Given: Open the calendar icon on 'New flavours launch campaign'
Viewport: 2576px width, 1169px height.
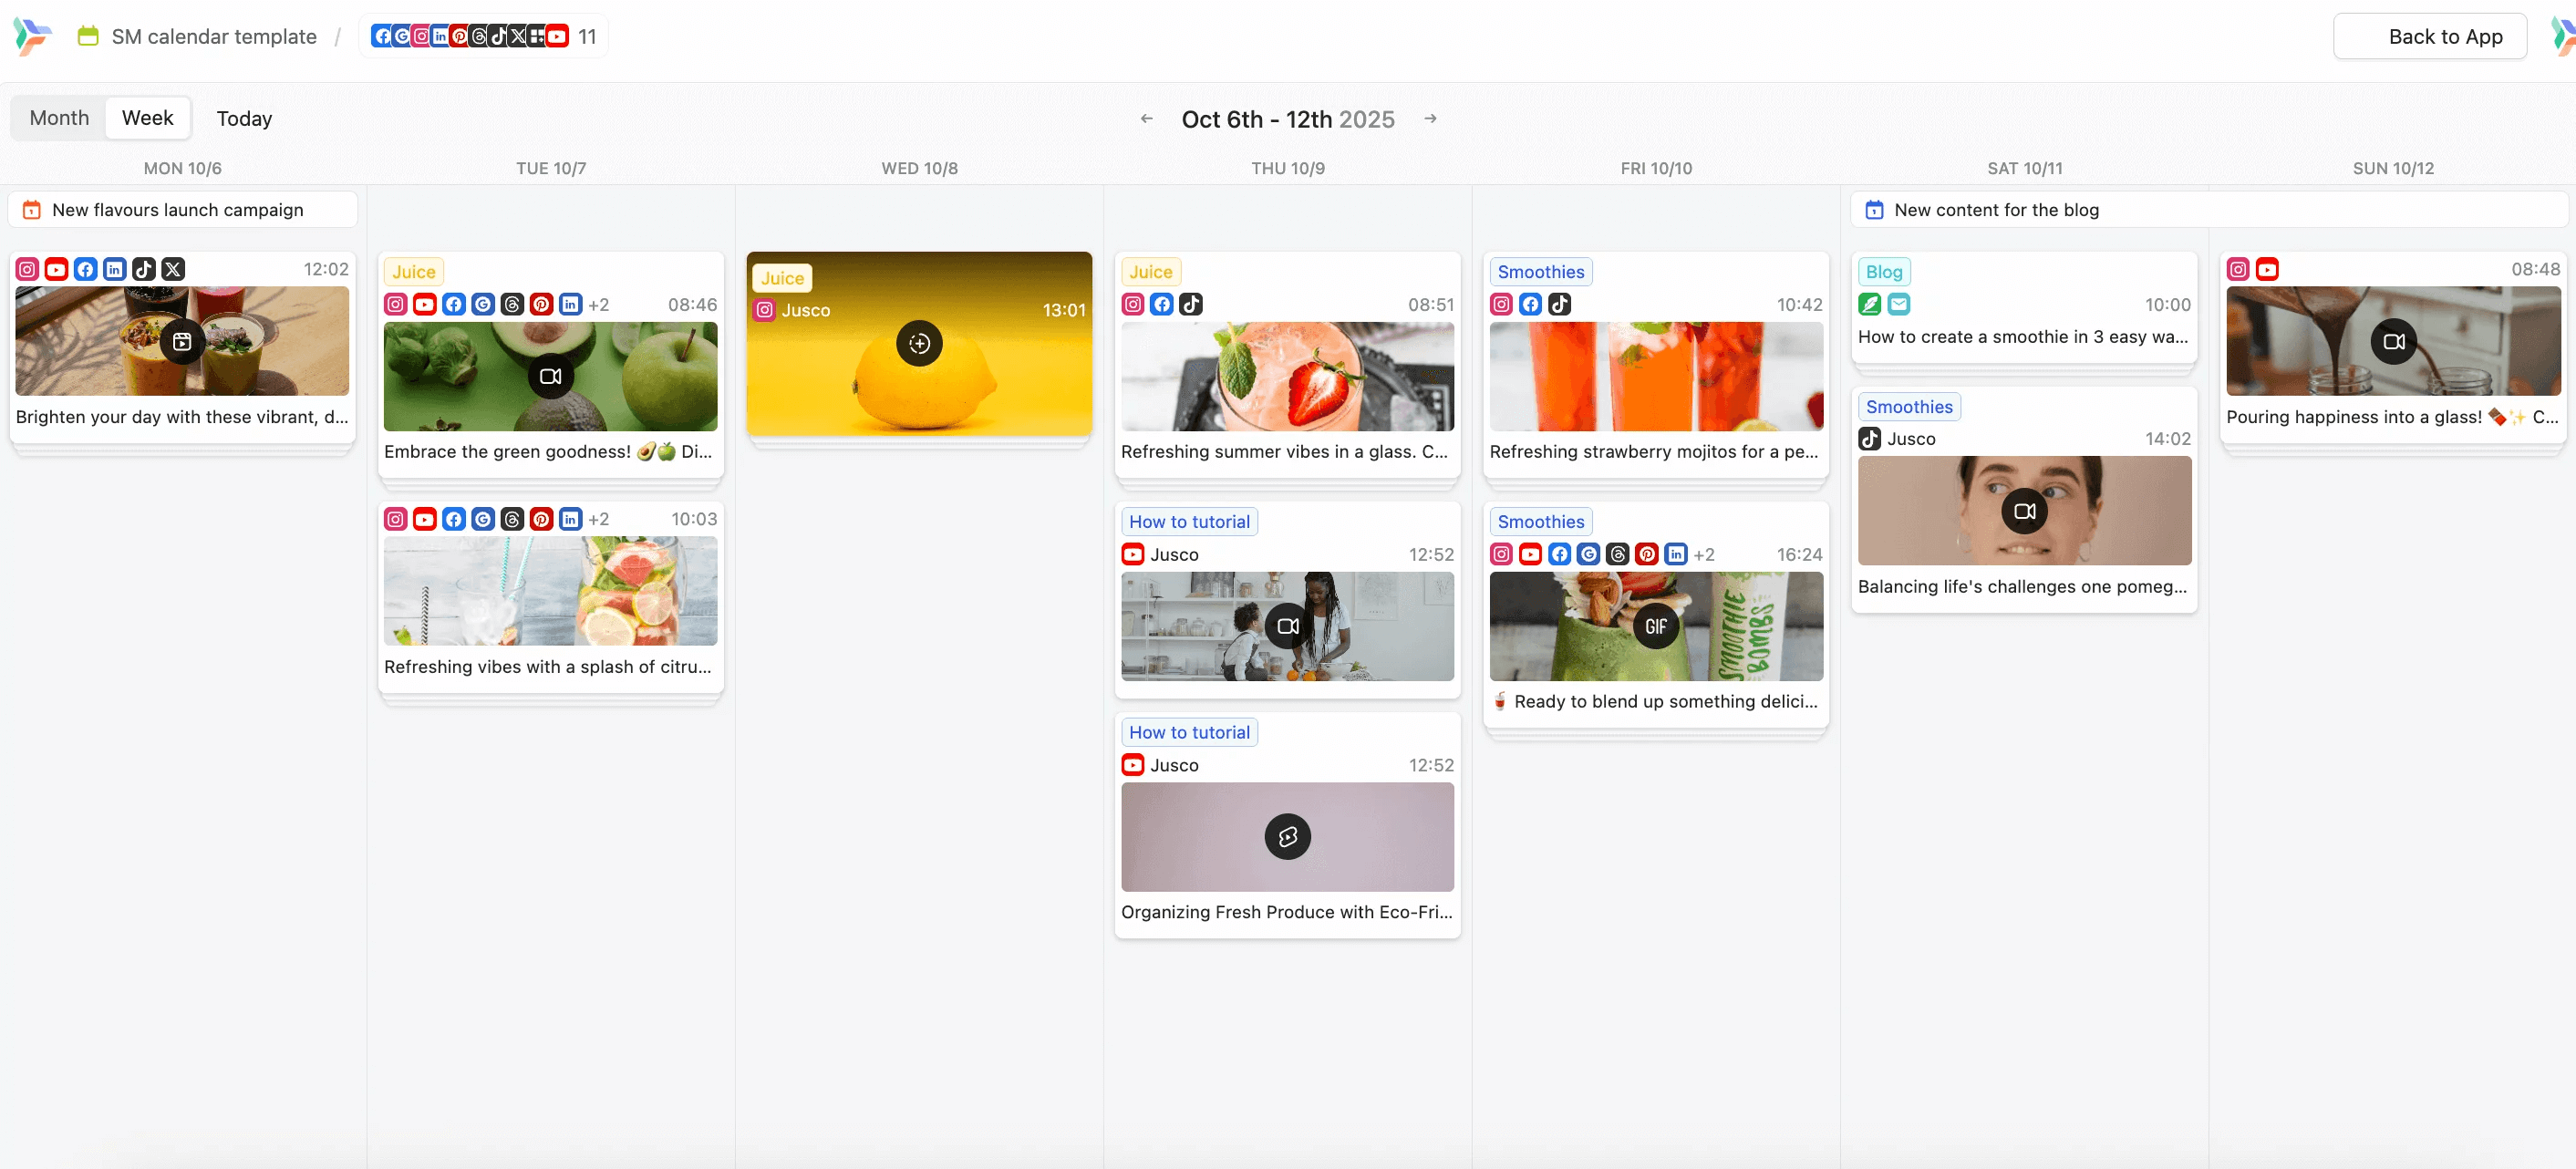Looking at the screenshot, I should pos(31,209).
